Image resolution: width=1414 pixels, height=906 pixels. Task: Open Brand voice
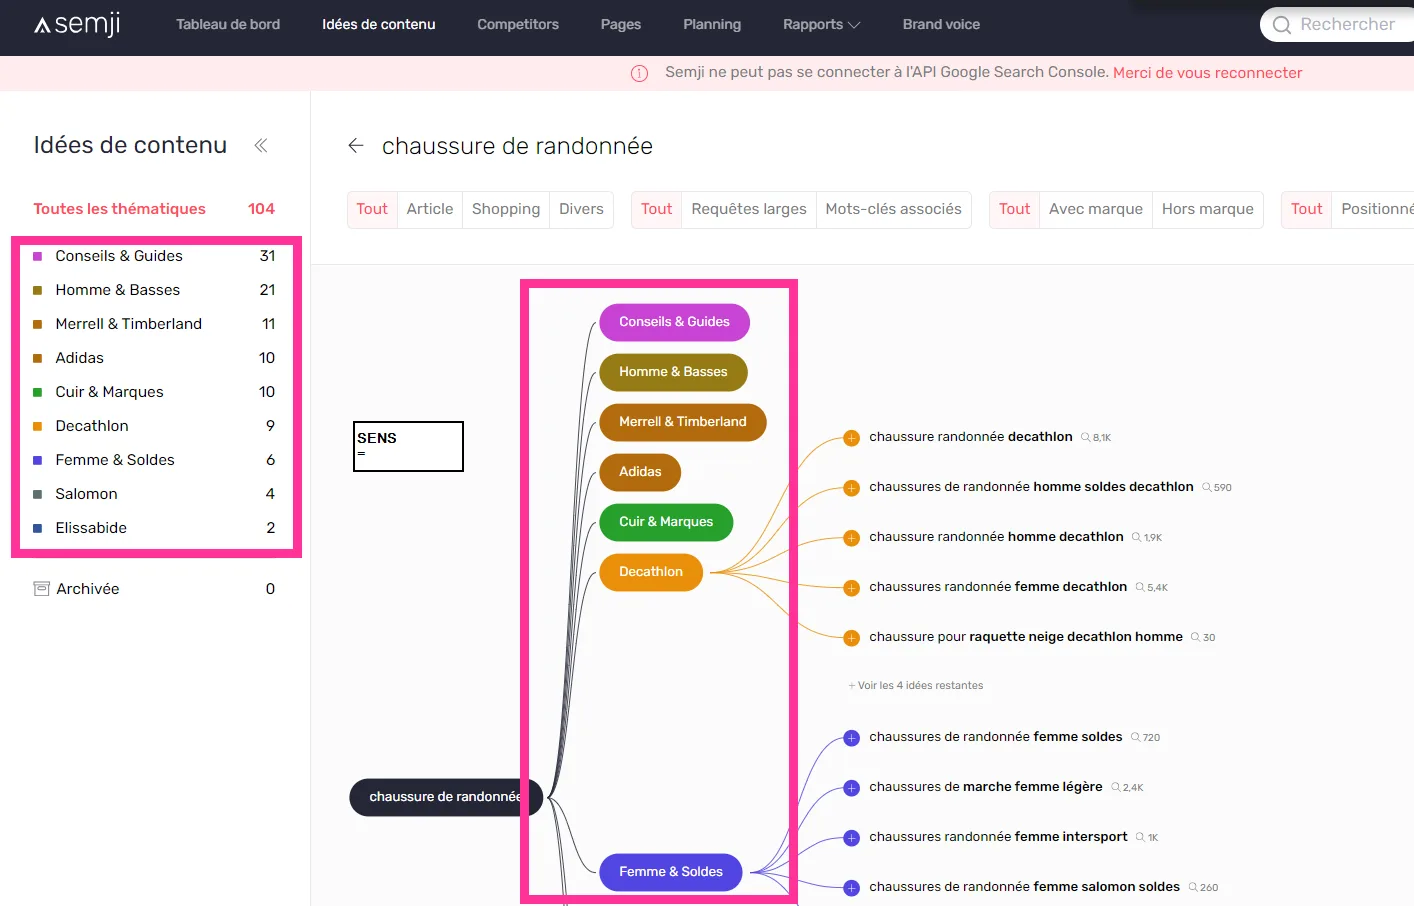coord(941,24)
